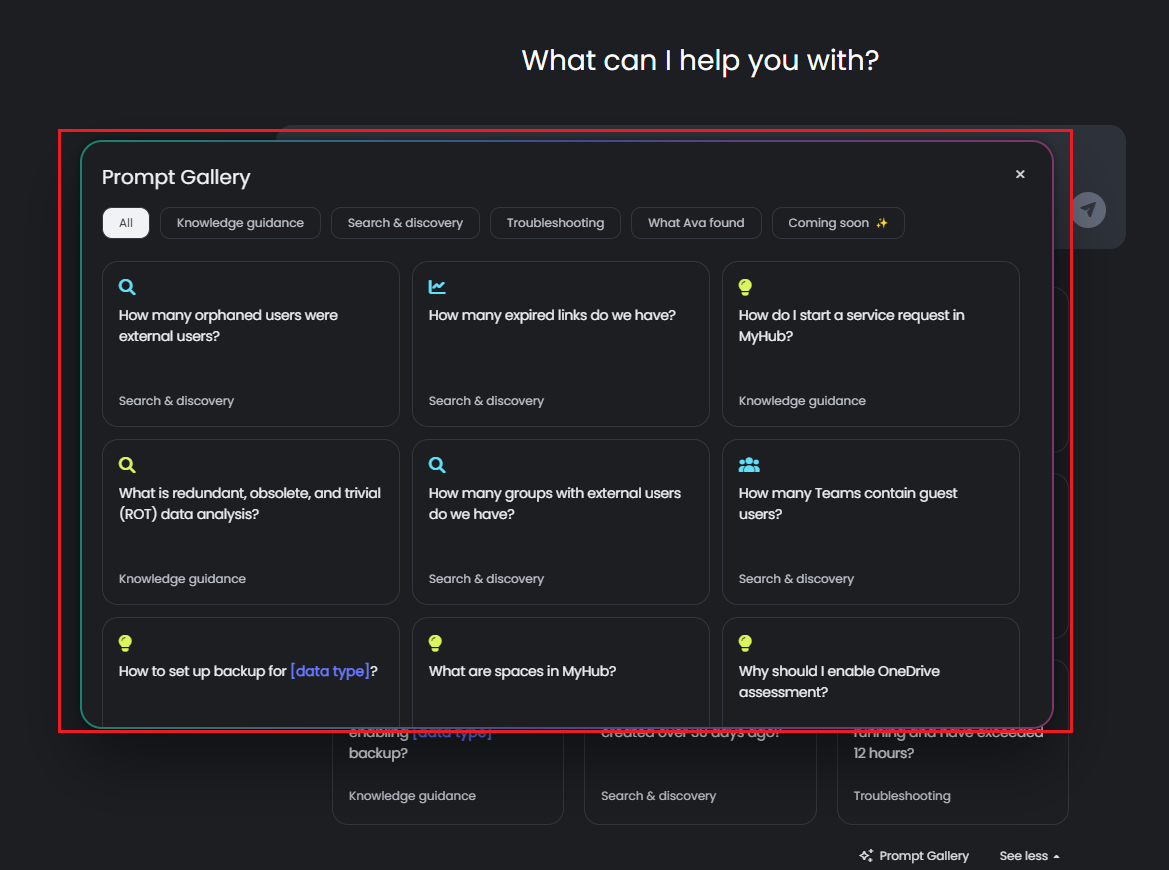This screenshot has height=870, width=1169.
Task: Open the What Ava found filter
Action: pyautogui.click(x=696, y=223)
